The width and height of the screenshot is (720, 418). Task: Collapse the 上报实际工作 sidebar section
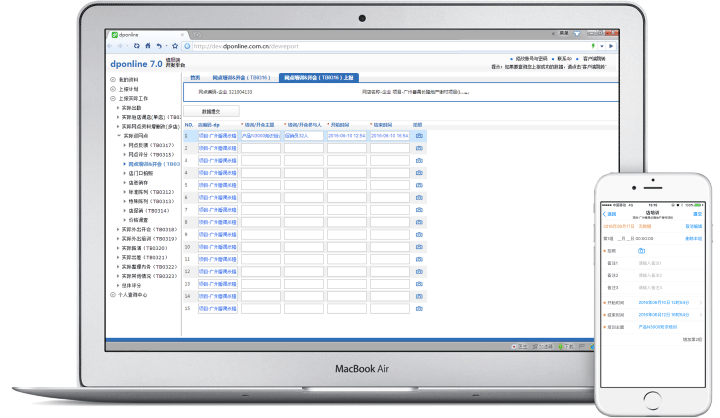[x=113, y=98]
